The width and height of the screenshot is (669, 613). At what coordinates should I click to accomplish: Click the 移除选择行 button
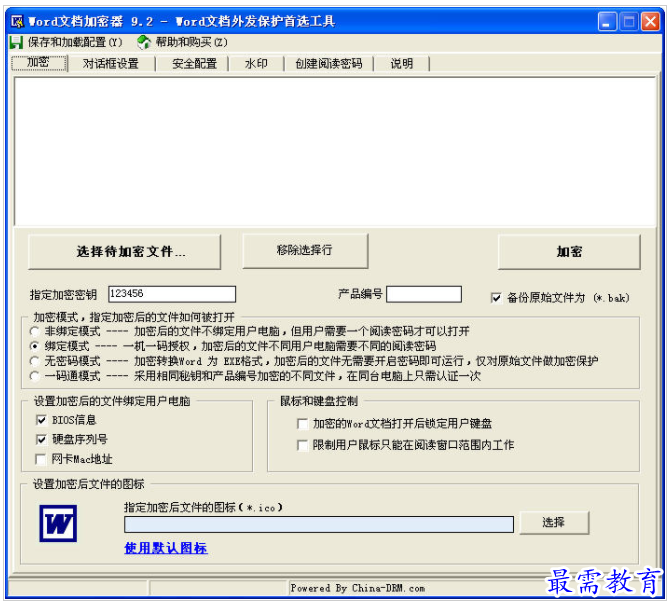pyautogui.click(x=305, y=250)
